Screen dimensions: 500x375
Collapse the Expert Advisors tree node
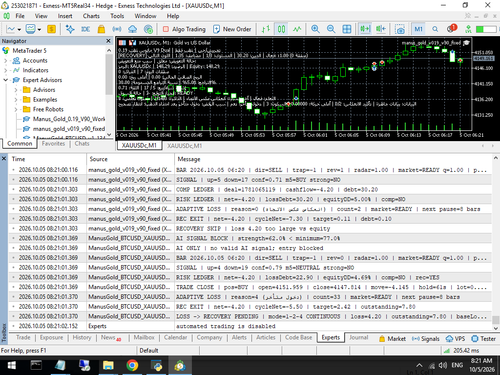tap(6, 80)
